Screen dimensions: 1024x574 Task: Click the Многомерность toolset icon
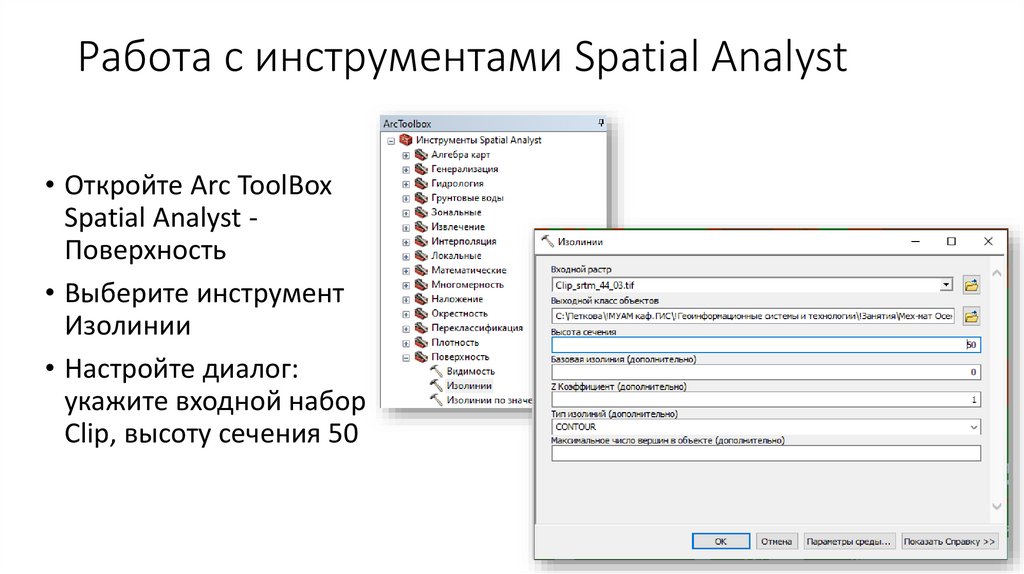[x=421, y=285]
